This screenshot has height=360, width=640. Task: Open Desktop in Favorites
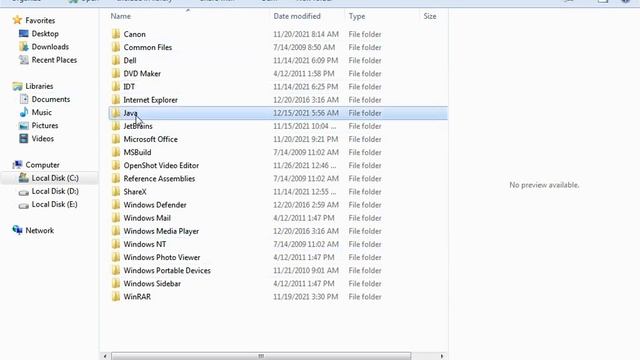[45, 33]
